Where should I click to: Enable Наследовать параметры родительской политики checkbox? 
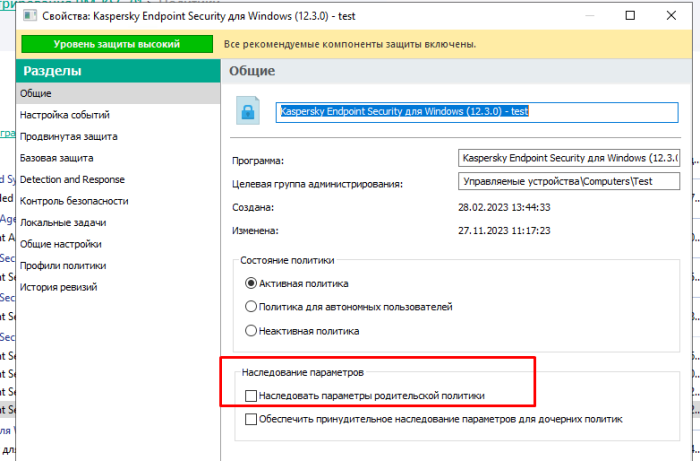click(x=251, y=396)
